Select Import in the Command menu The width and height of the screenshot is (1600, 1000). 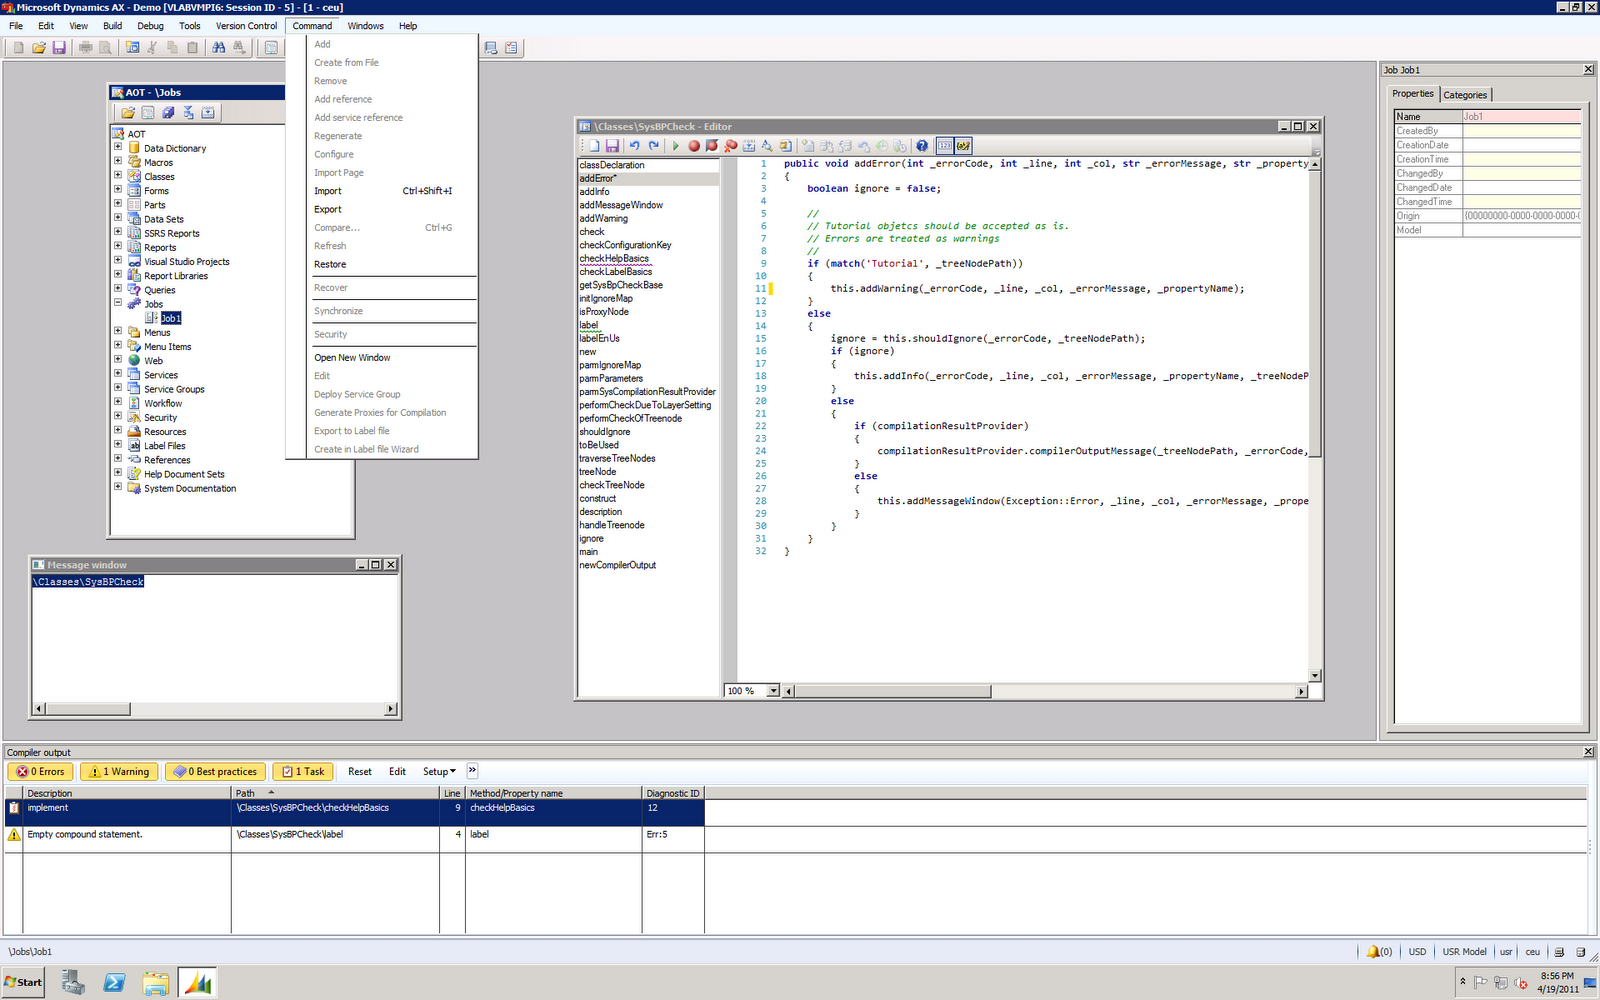382,191
